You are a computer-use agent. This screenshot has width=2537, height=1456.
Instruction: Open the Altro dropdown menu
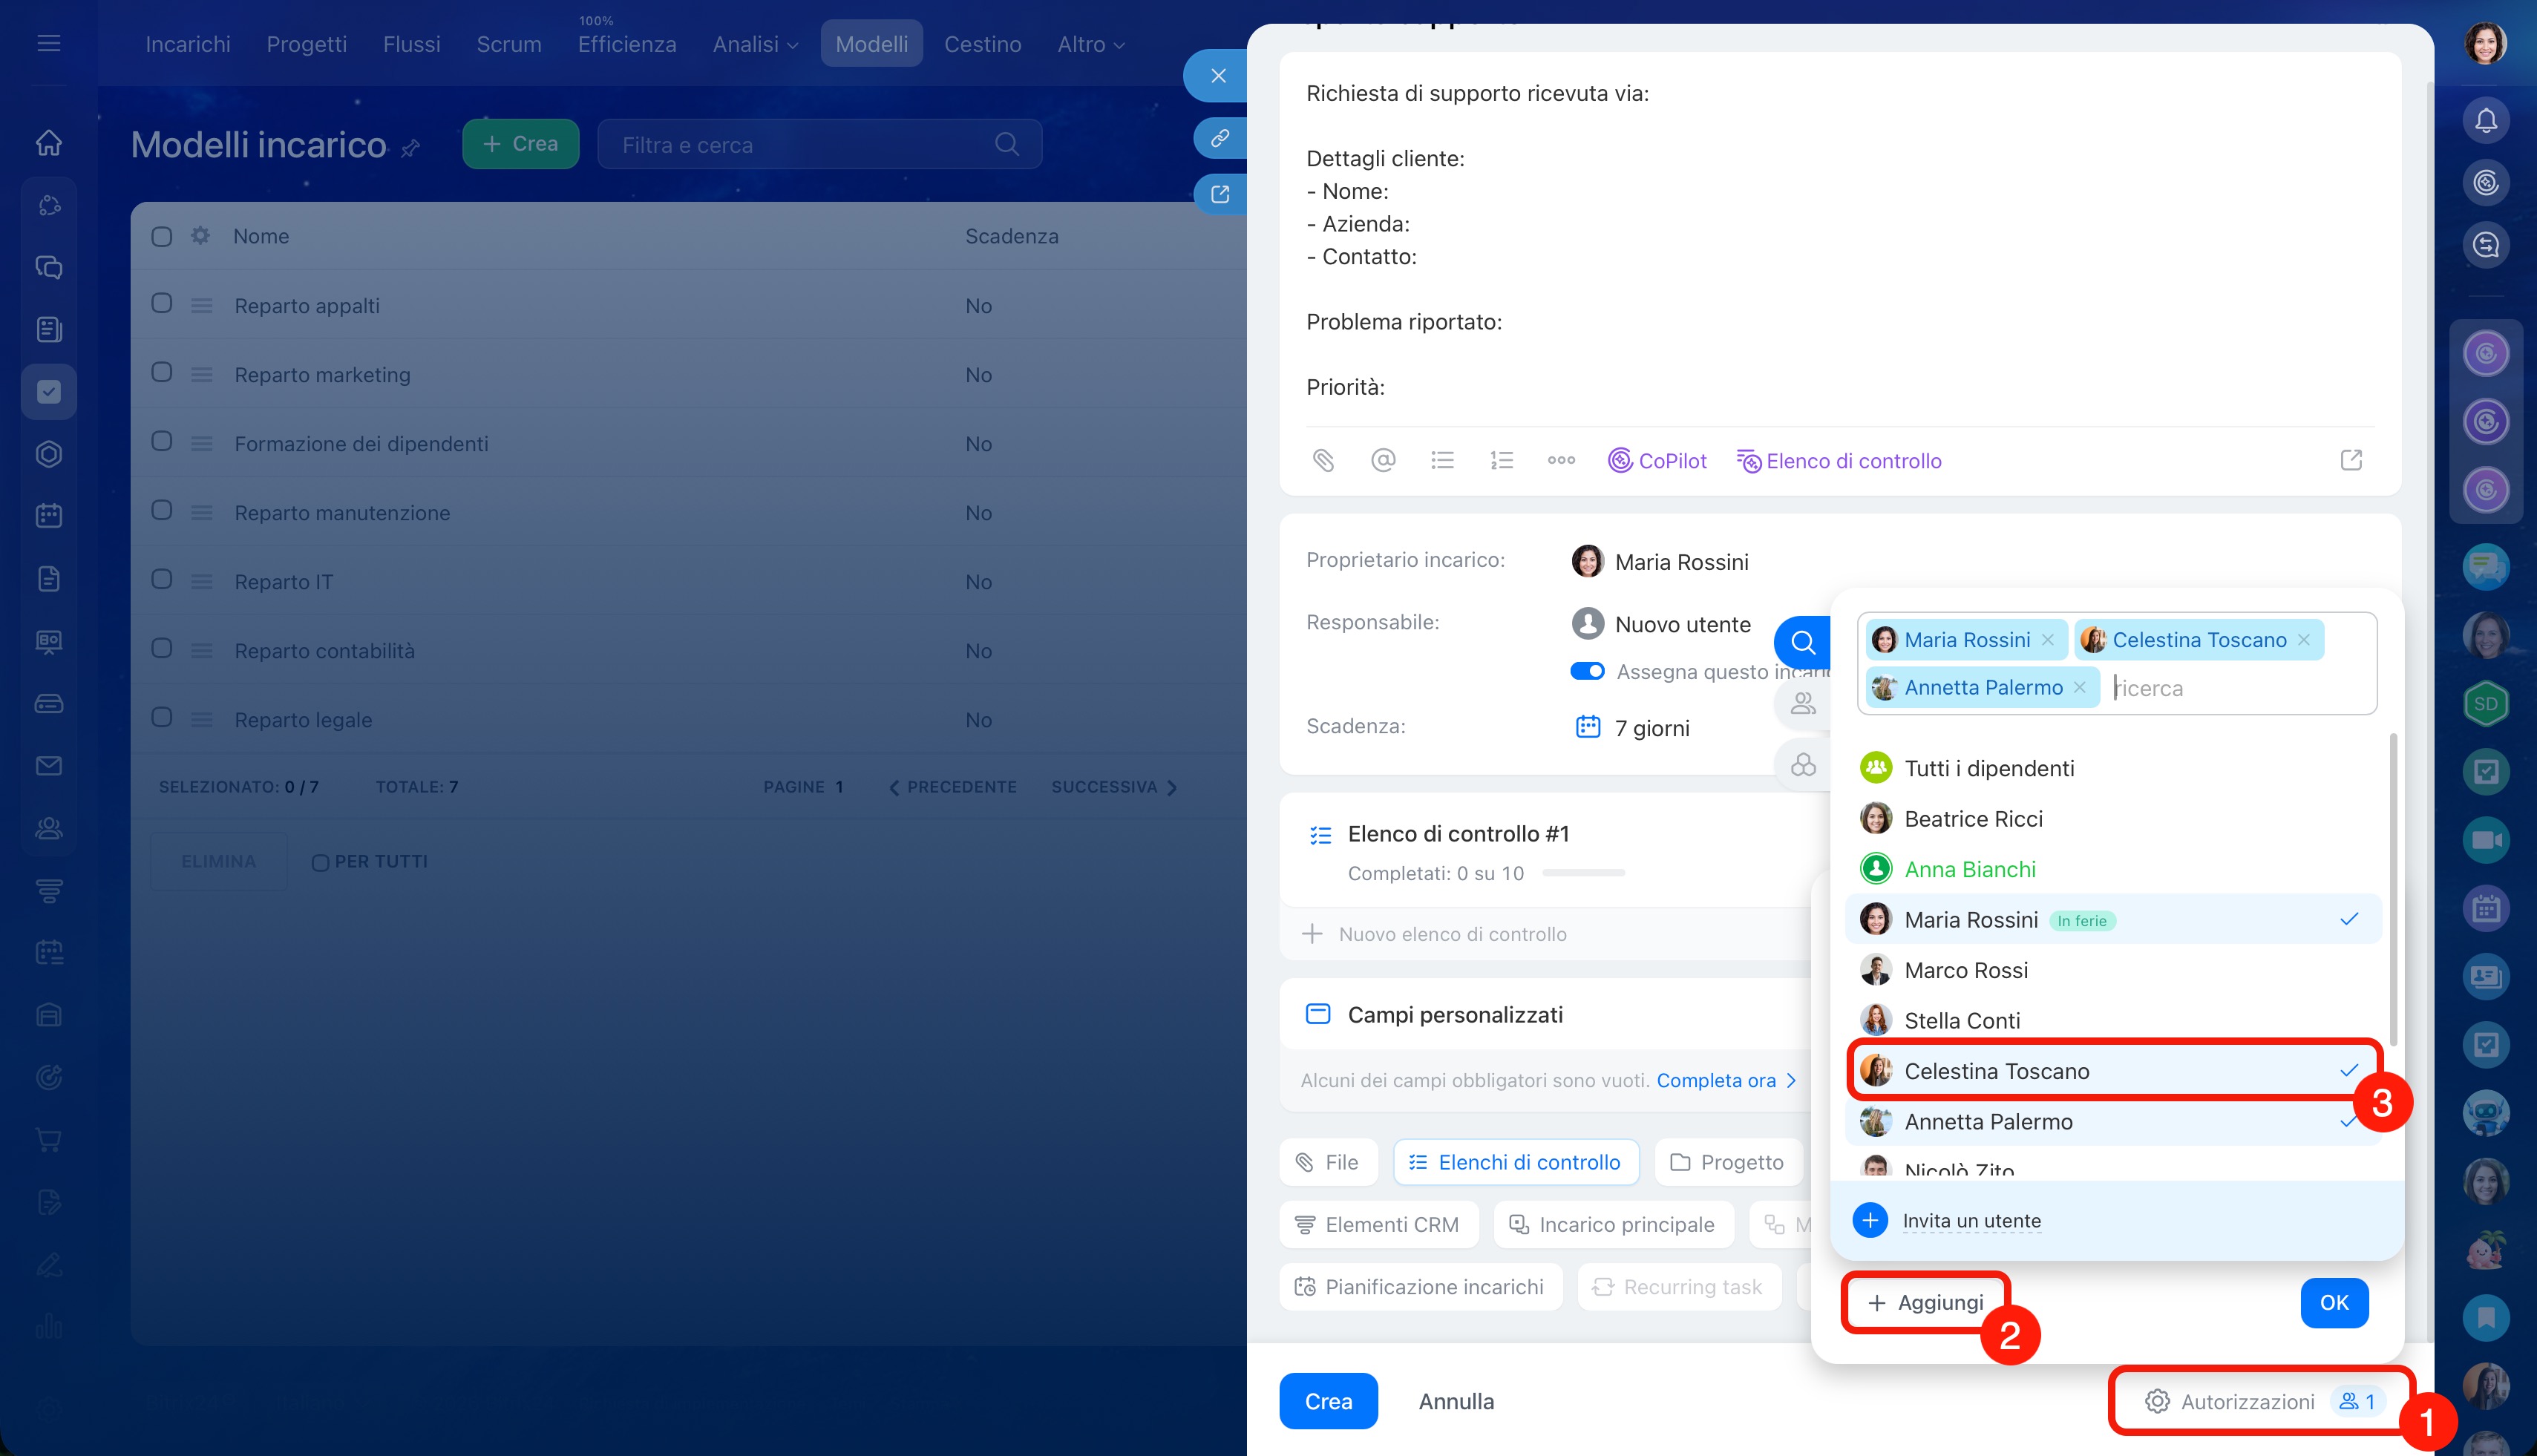click(1091, 44)
